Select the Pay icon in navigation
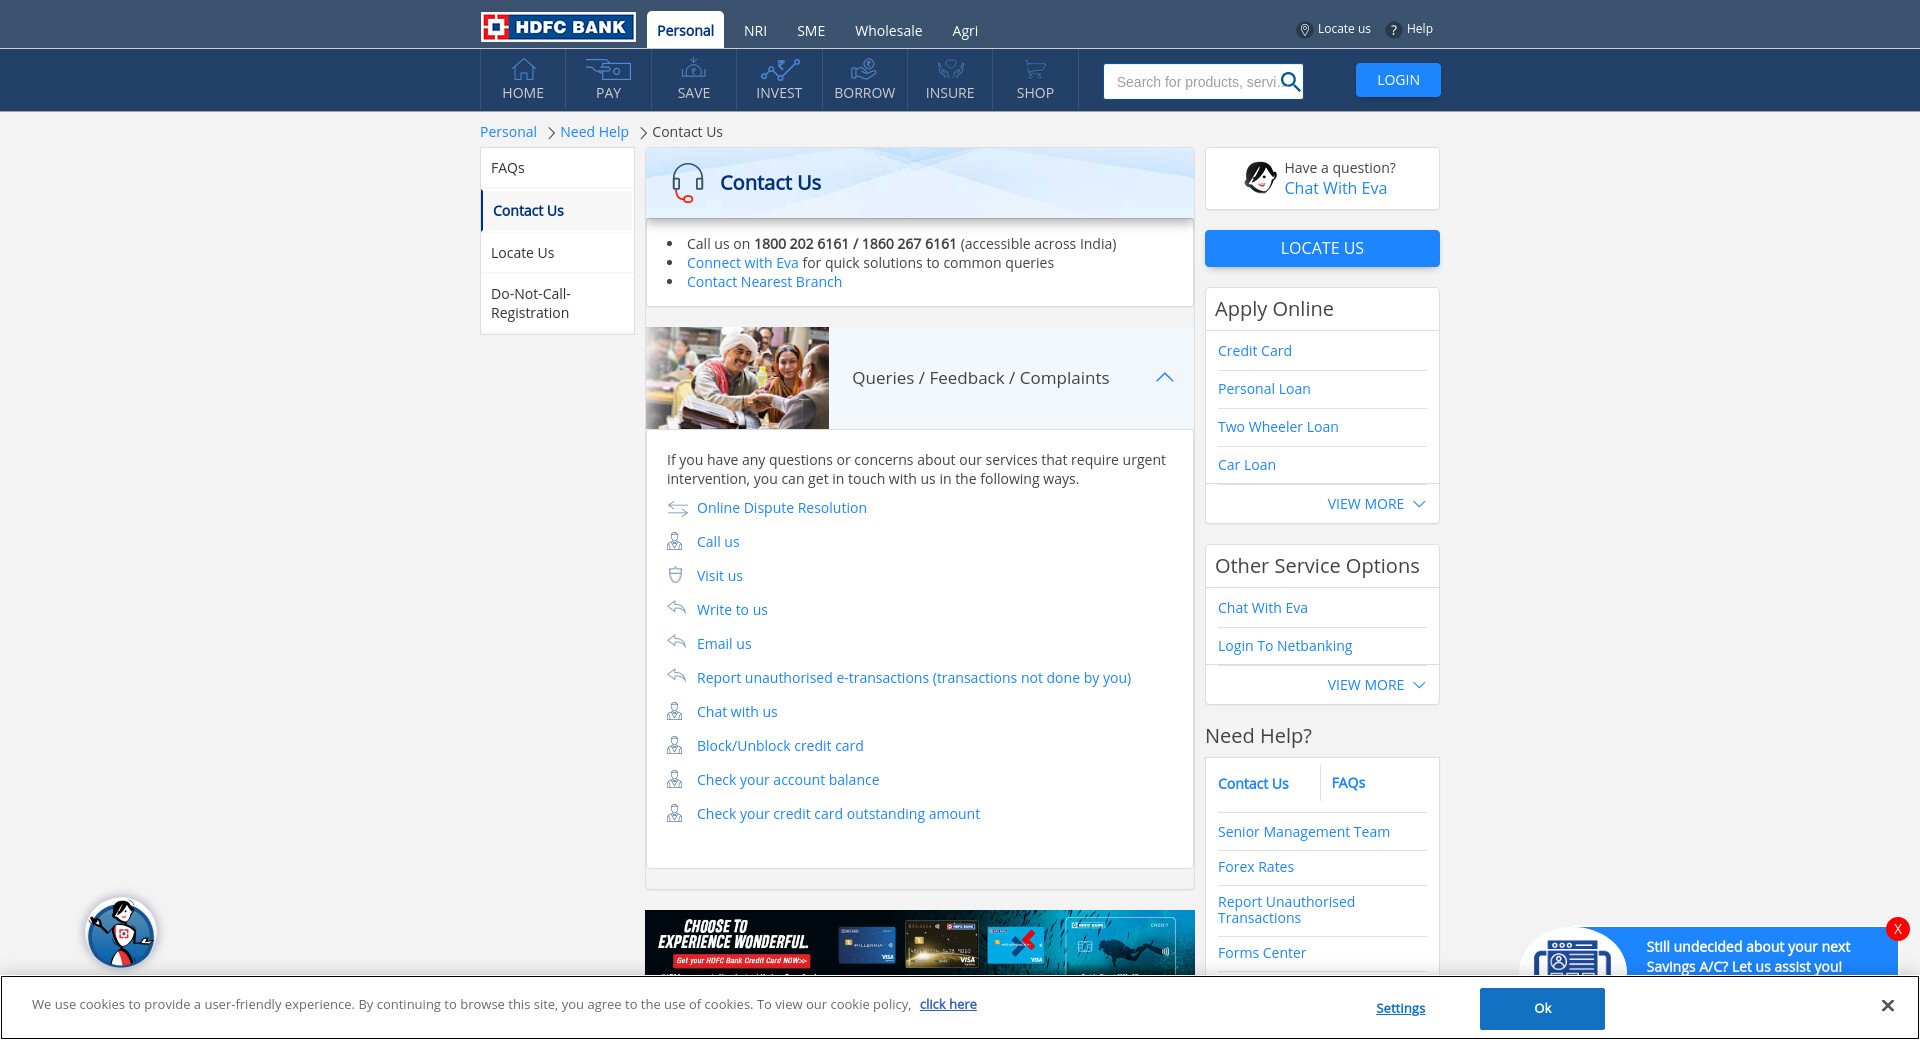The width and height of the screenshot is (1920, 1040). pos(608,70)
